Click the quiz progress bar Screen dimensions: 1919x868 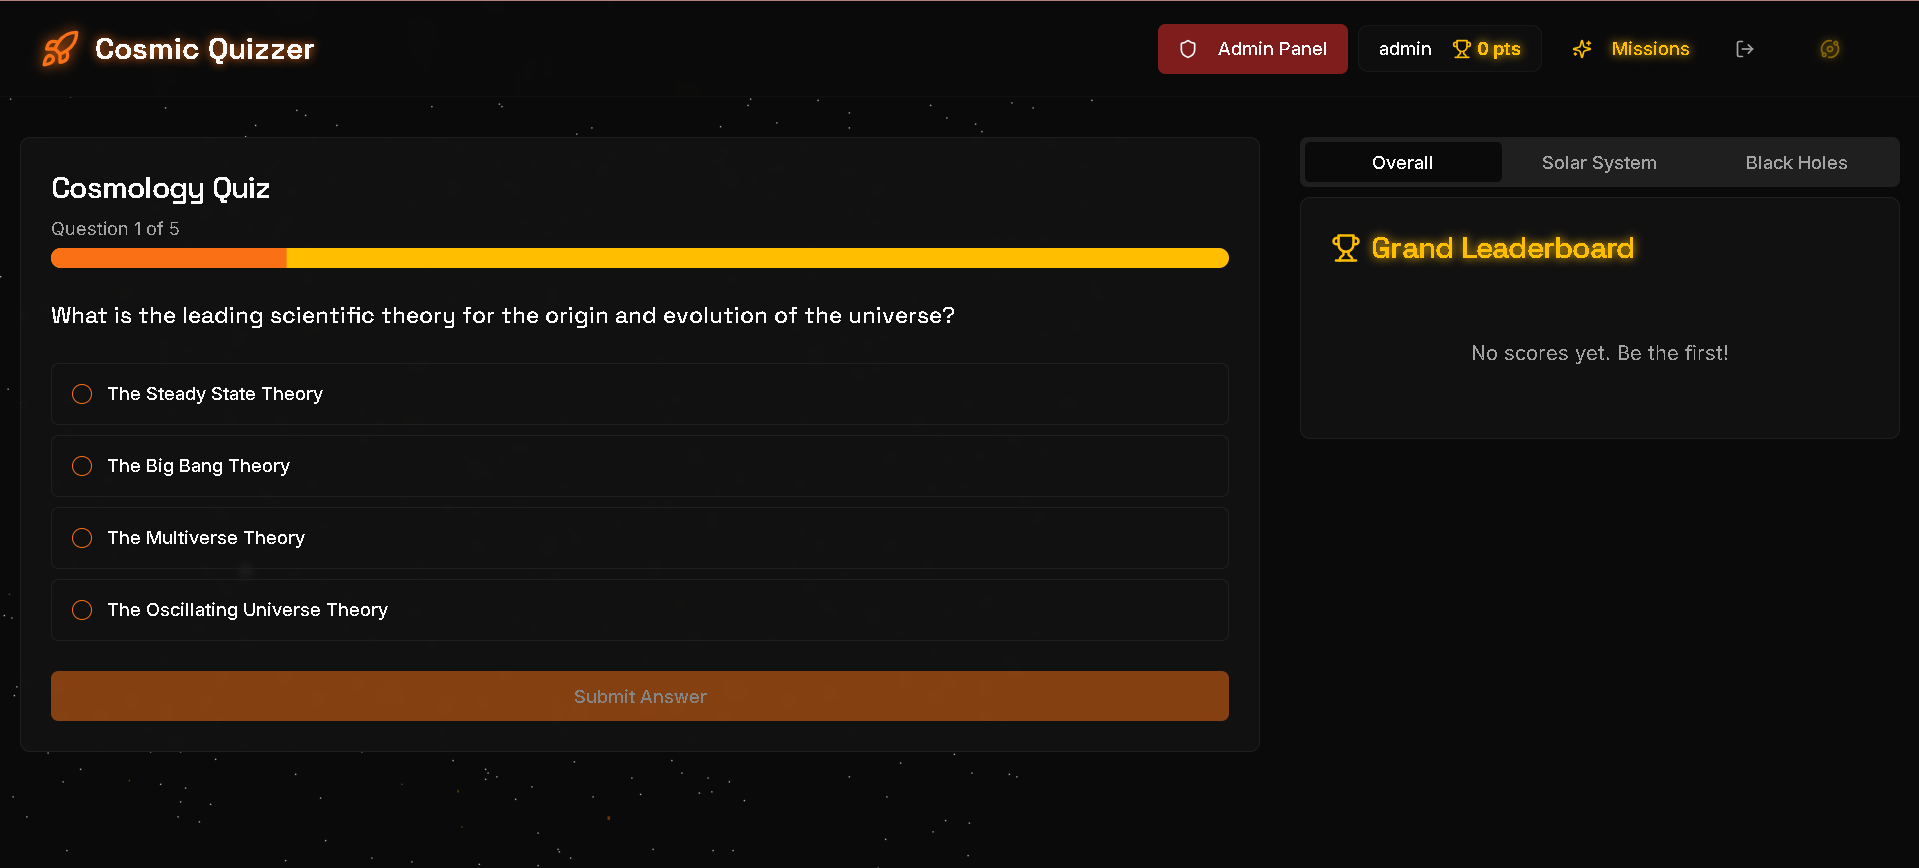(x=640, y=258)
